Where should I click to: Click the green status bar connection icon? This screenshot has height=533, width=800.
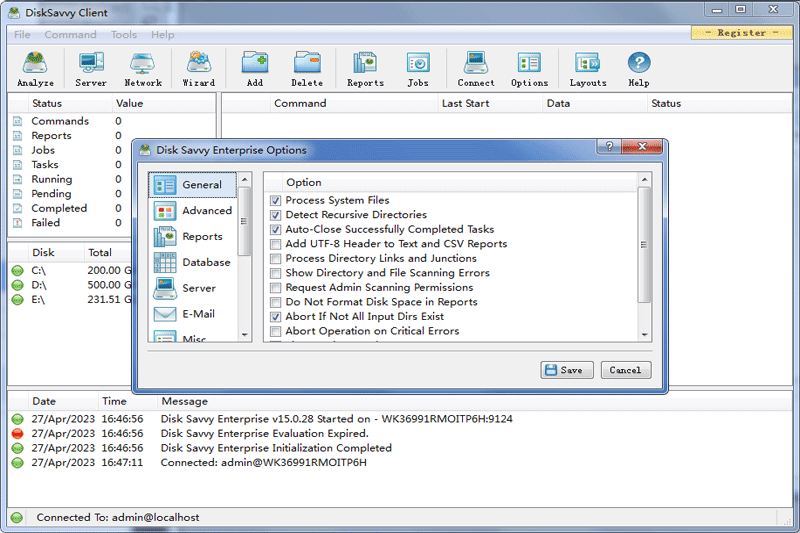pyautogui.click(x=17, y=518)
